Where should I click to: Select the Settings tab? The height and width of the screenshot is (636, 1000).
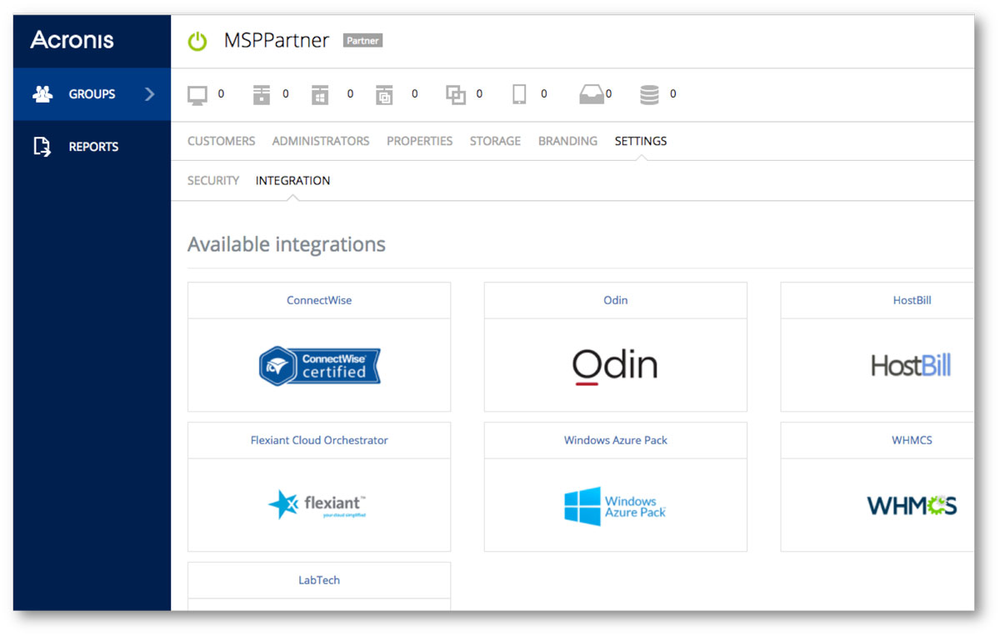[x=641, y=141]
